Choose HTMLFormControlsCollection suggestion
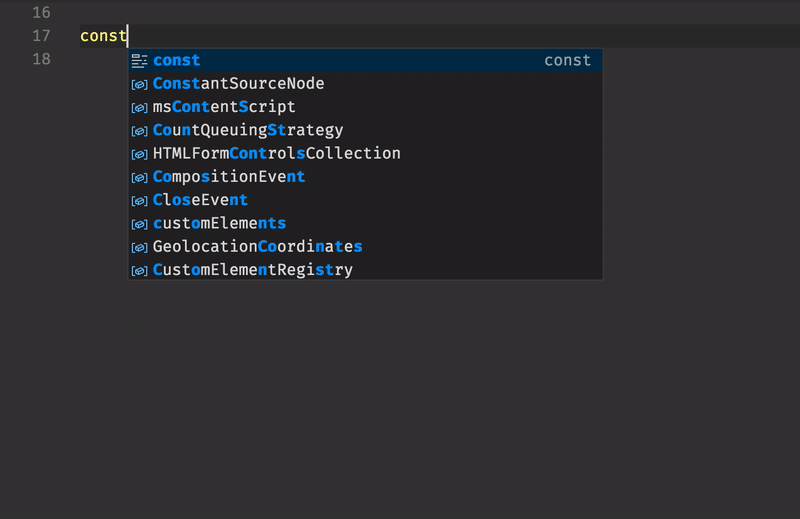The height and width of the screenshot is (519, 800). click(365, 154)
